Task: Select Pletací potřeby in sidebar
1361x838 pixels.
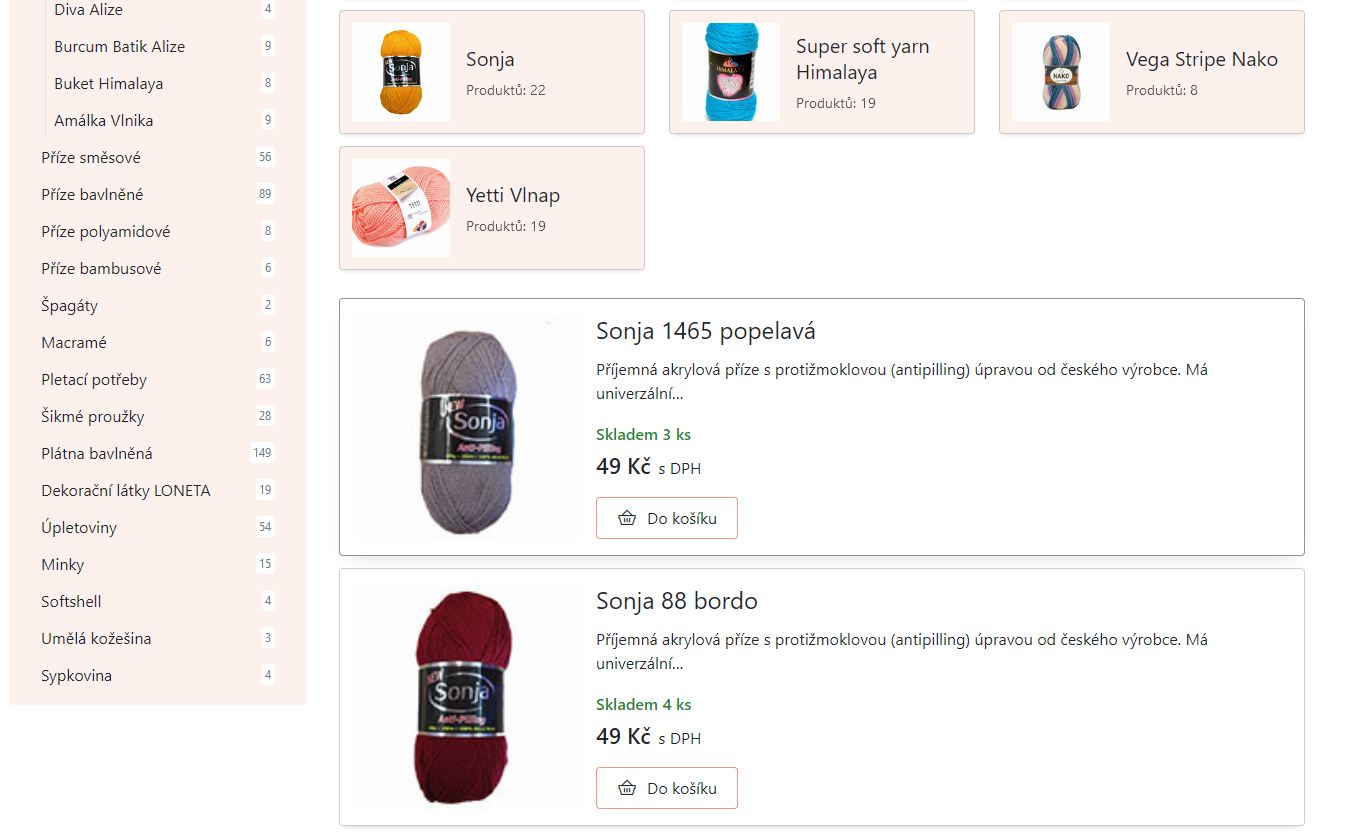Action: pyautogui.click(x=94, y=379)
